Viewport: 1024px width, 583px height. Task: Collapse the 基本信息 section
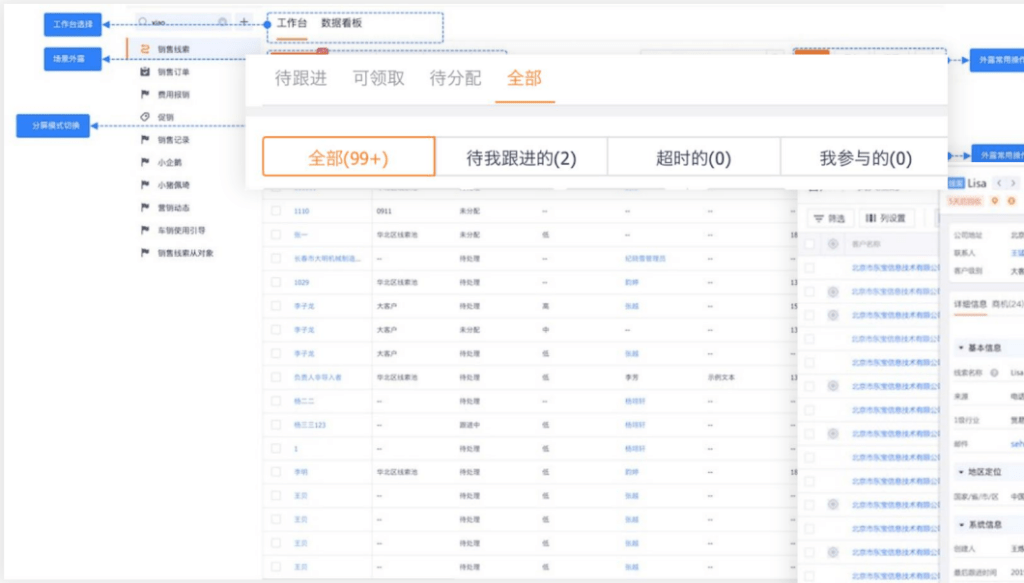click(x=961, y=348)
